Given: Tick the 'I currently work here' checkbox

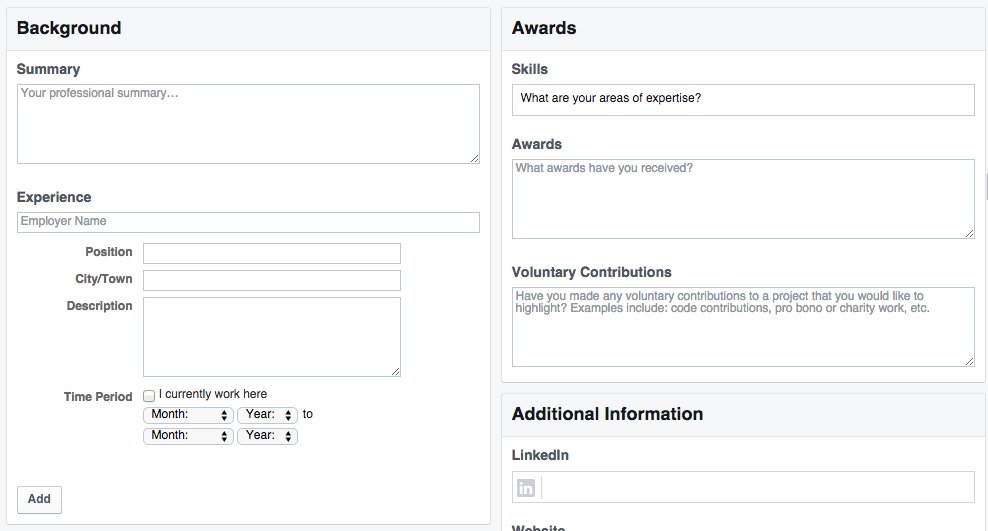Looking at the screenshot, I should coord(149,395).
